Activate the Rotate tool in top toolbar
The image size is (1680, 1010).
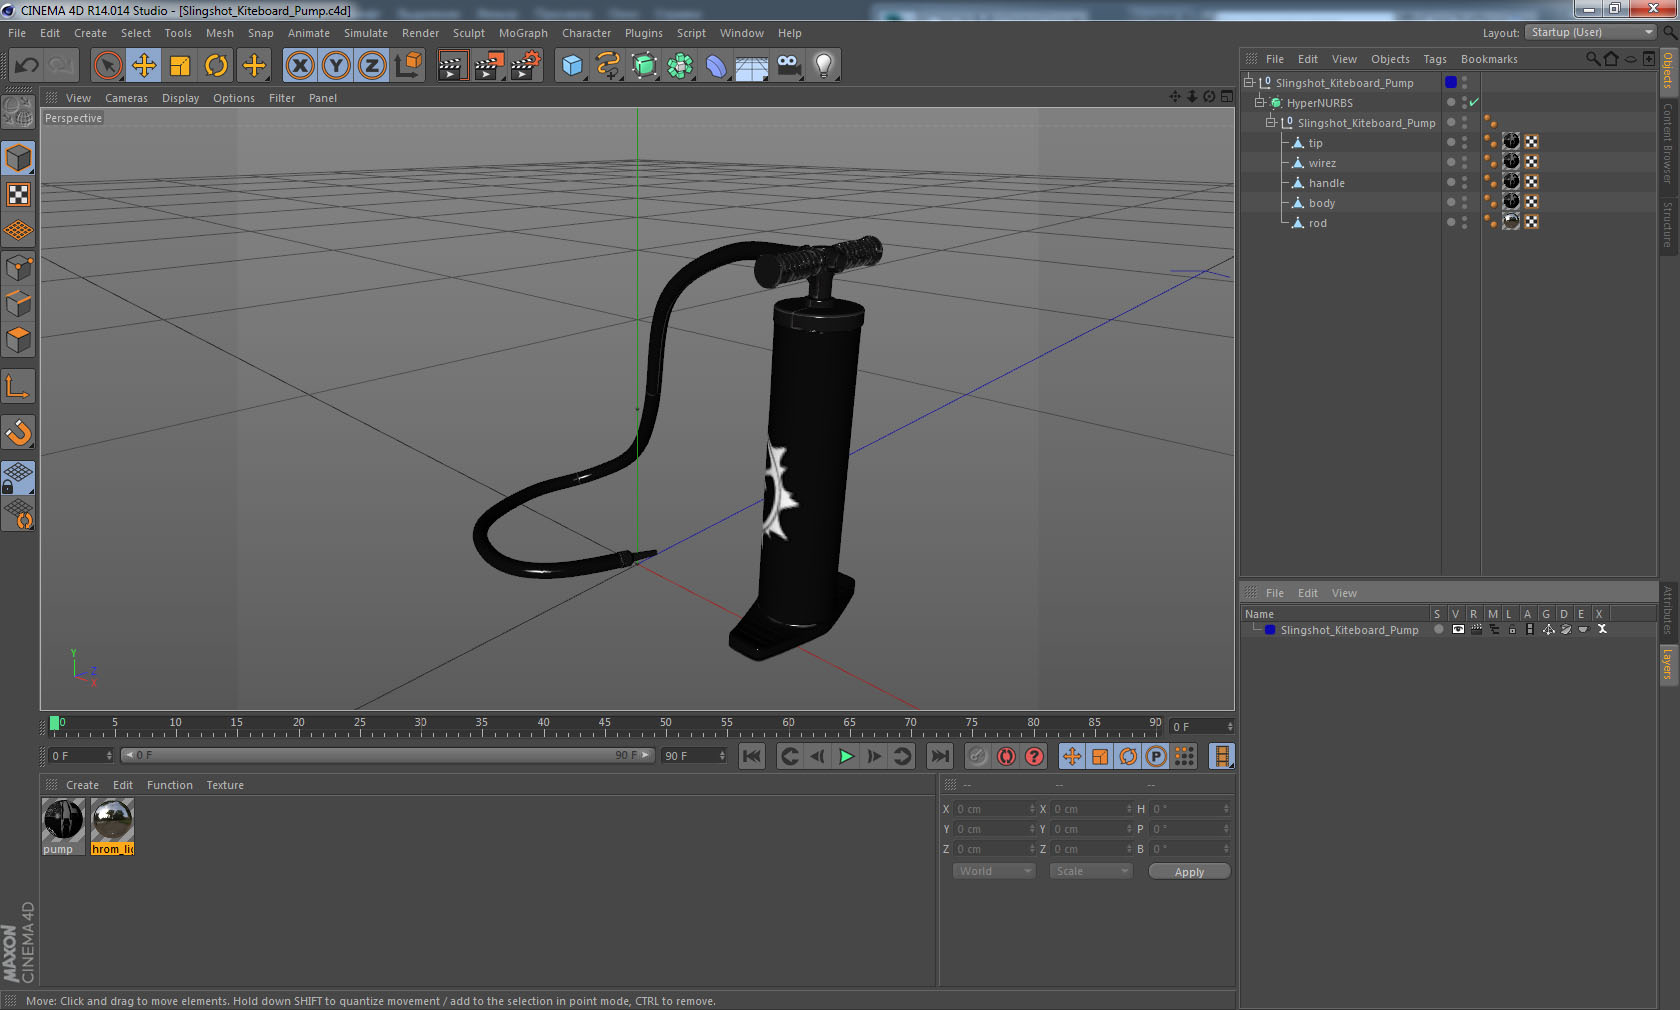216,66
